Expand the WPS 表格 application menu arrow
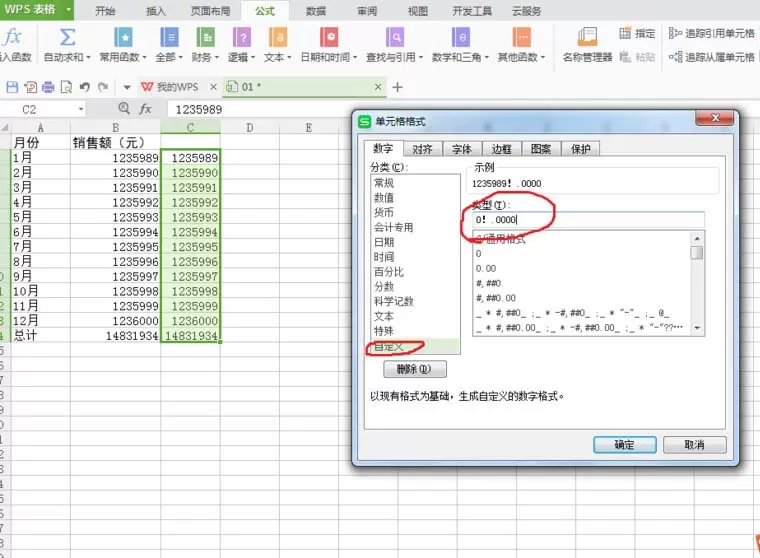 click(x=68, y=9)
